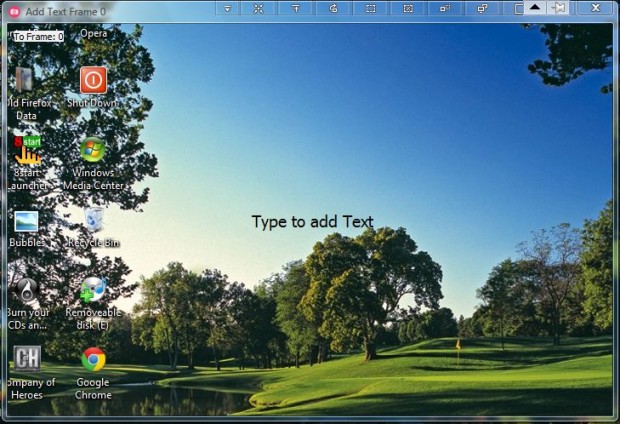The width and height of the screenshot is (620, 424).
Task: Click the Old Firefox Data folder icon
Action: pos(24,80)
